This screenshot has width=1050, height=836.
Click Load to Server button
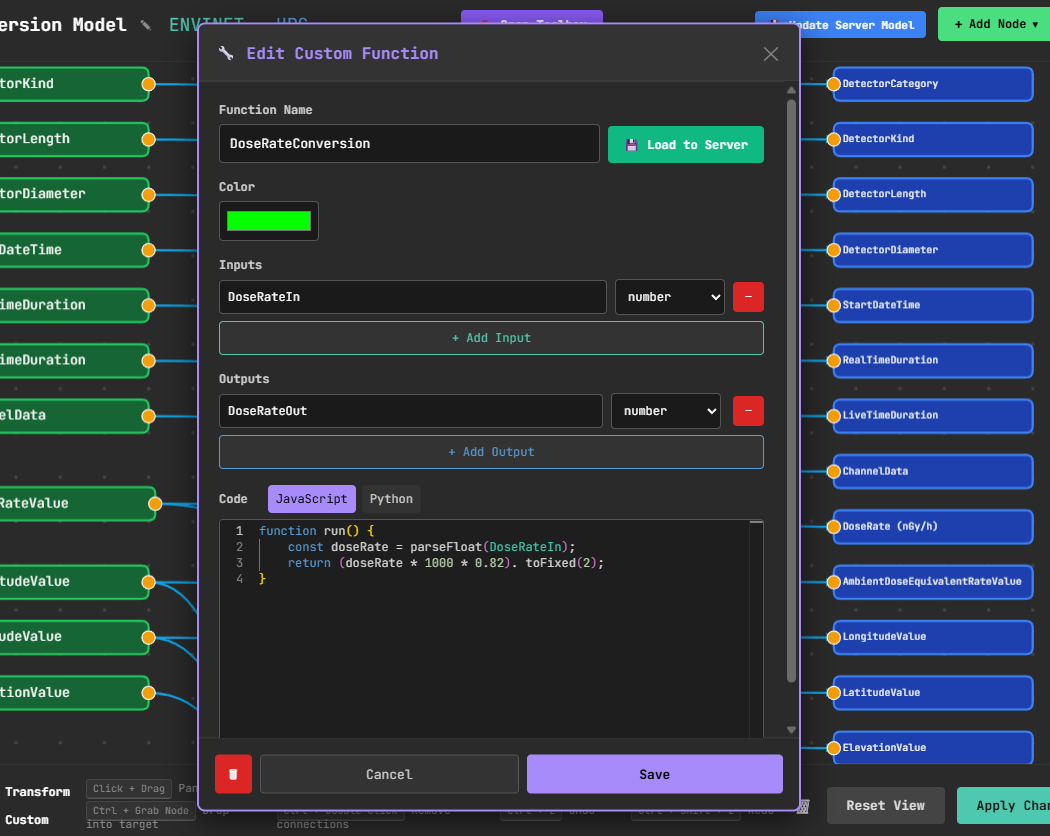click(x=686, y=145)
